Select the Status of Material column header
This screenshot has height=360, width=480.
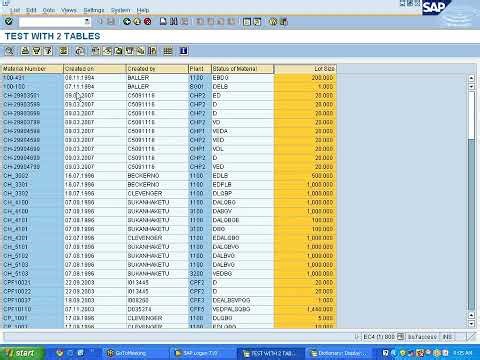click(243, 69)
